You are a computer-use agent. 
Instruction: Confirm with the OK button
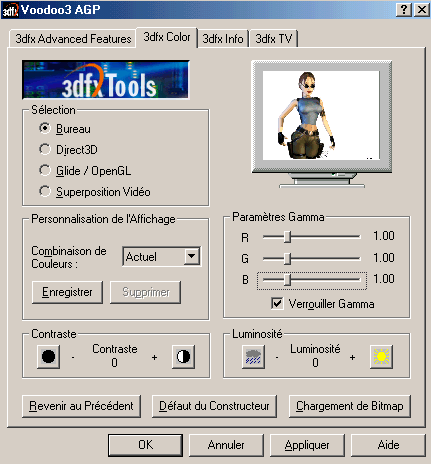[145, 445]
